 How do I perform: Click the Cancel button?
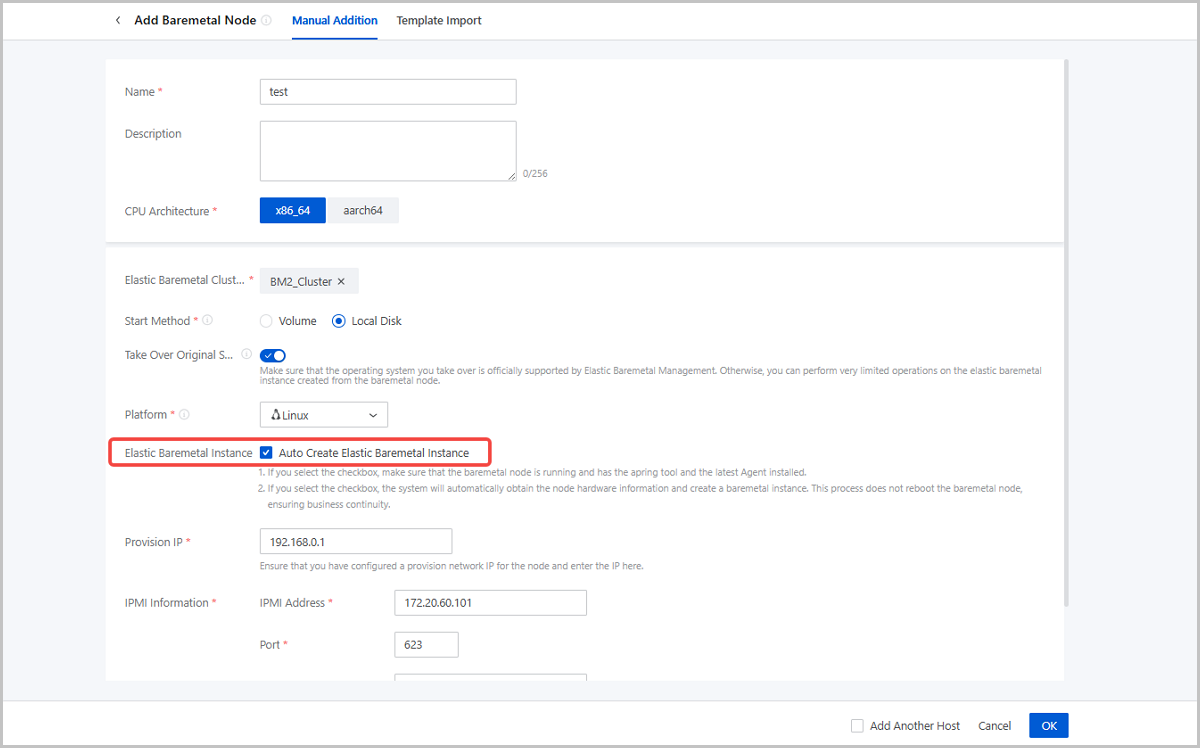click(994, 726)
